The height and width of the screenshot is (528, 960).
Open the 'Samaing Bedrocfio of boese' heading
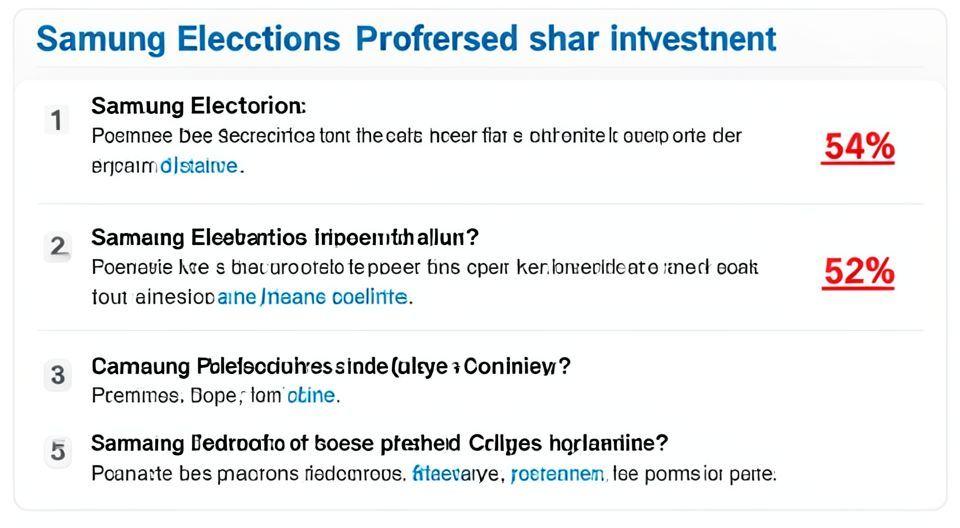(379, 442)
